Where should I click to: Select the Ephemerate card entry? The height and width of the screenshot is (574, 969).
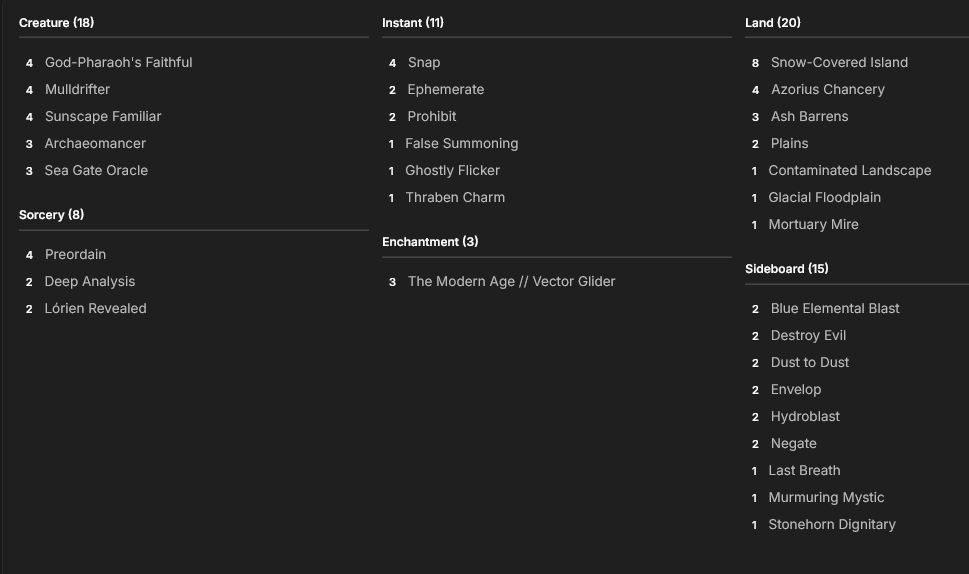point(446,90)
